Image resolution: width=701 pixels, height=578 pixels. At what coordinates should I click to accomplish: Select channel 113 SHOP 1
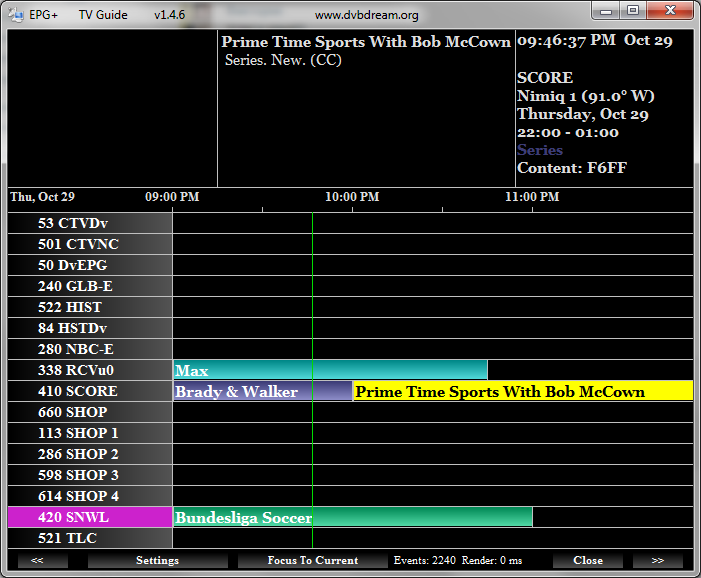pyautogui.click(x=90, y=433)
